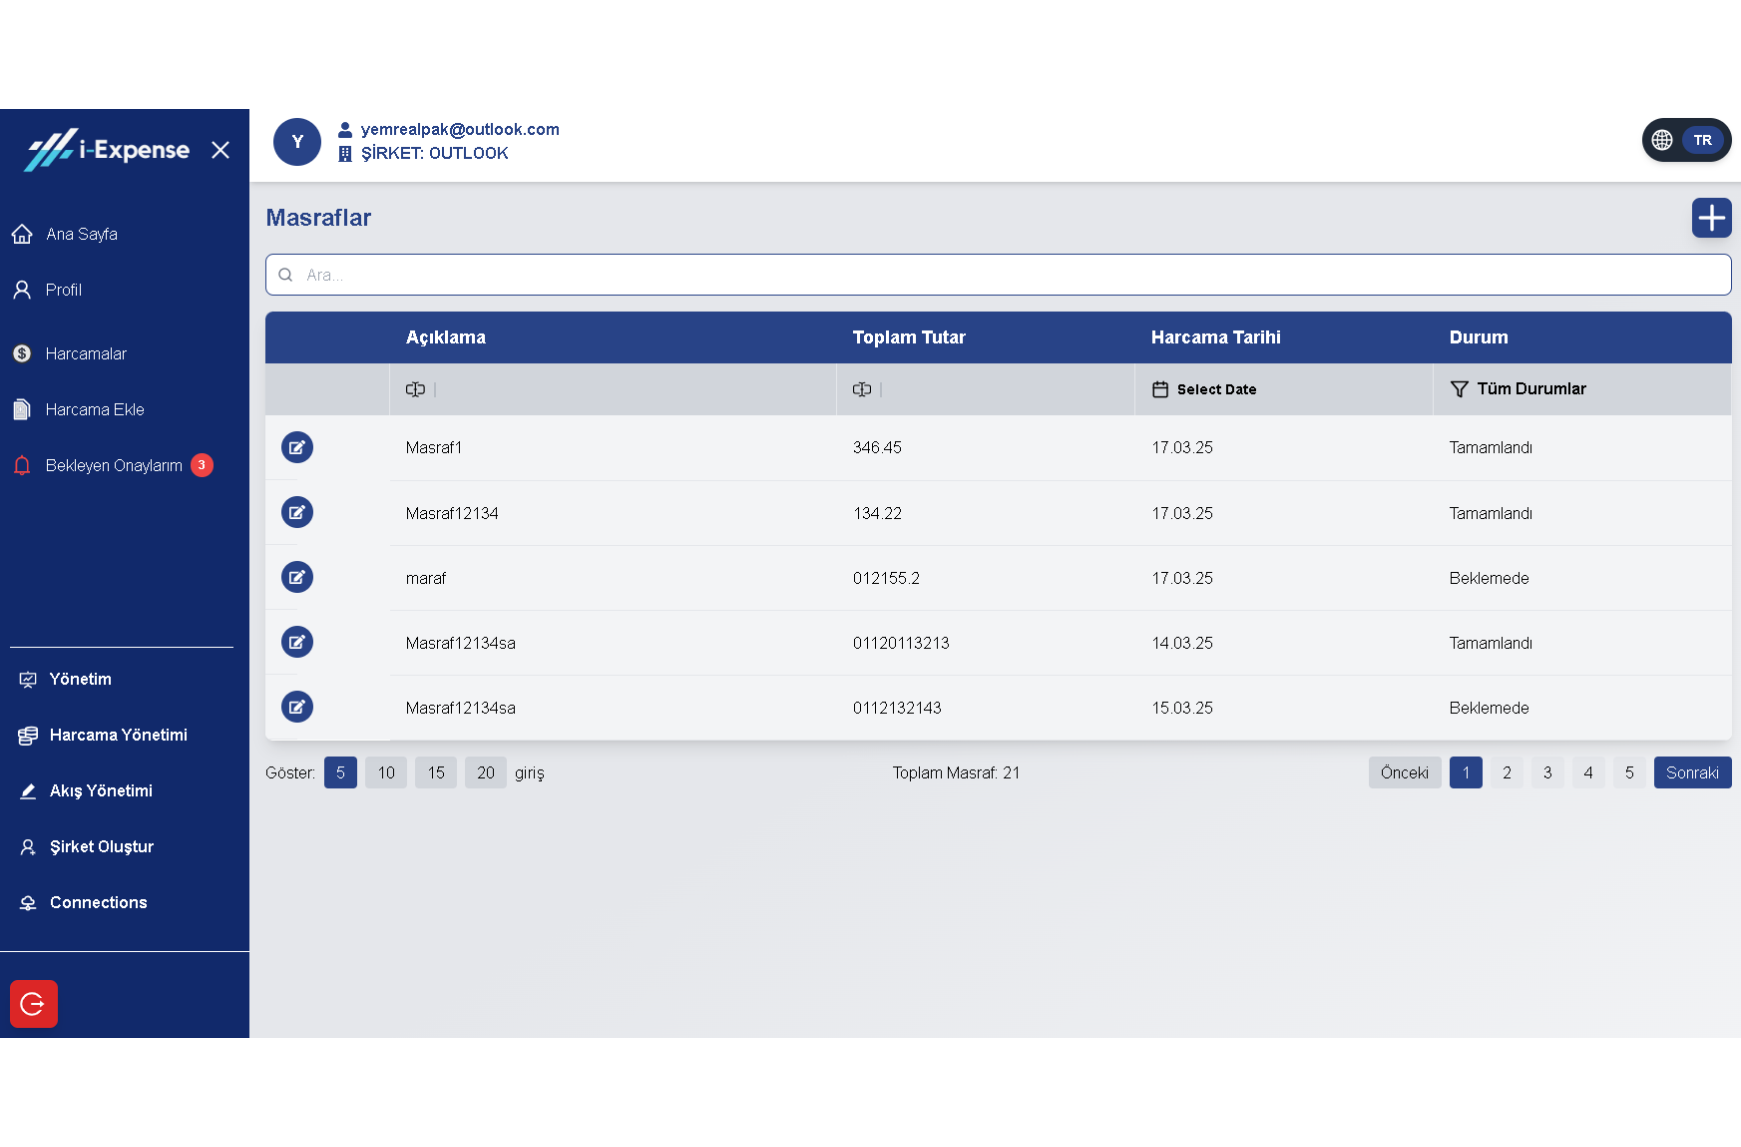Click the red logout icon
The height and width of the screenshot is (1147, 1741).
[x=34, y=1003]
